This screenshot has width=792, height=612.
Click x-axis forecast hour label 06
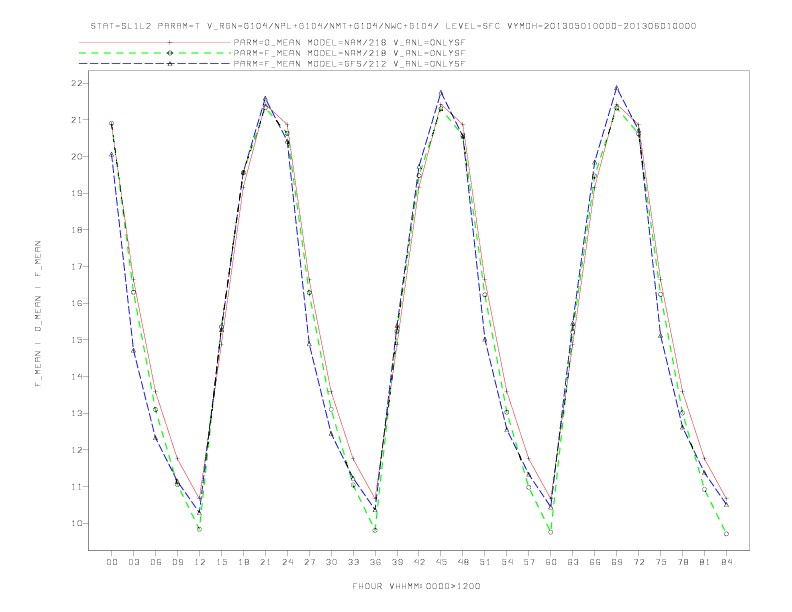pyautogui.click(x=156, y=562)
